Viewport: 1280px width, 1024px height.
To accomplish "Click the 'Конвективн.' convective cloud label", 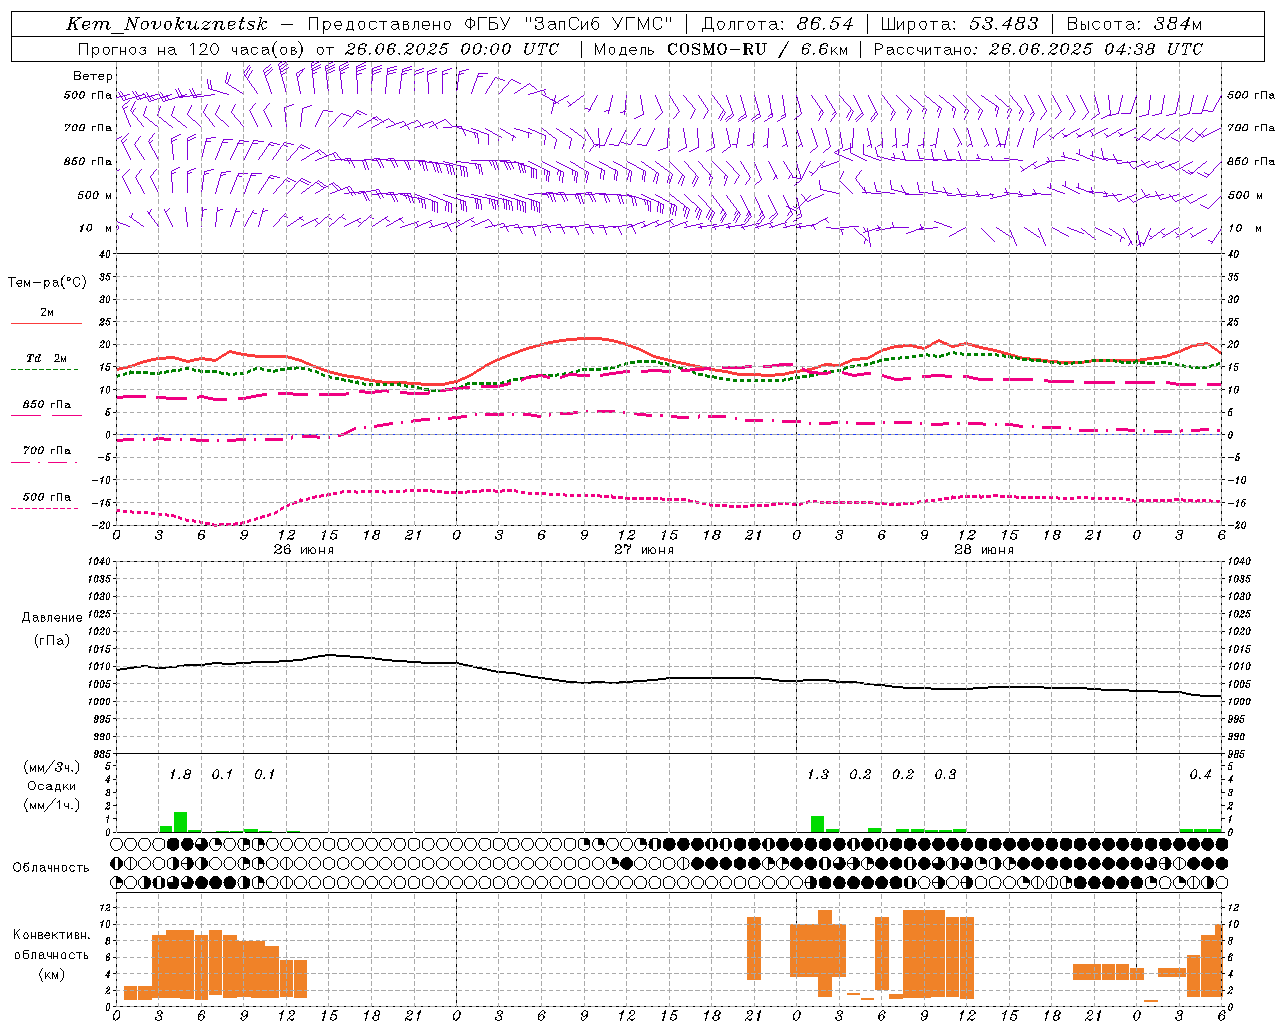I will tap(52, 935).
